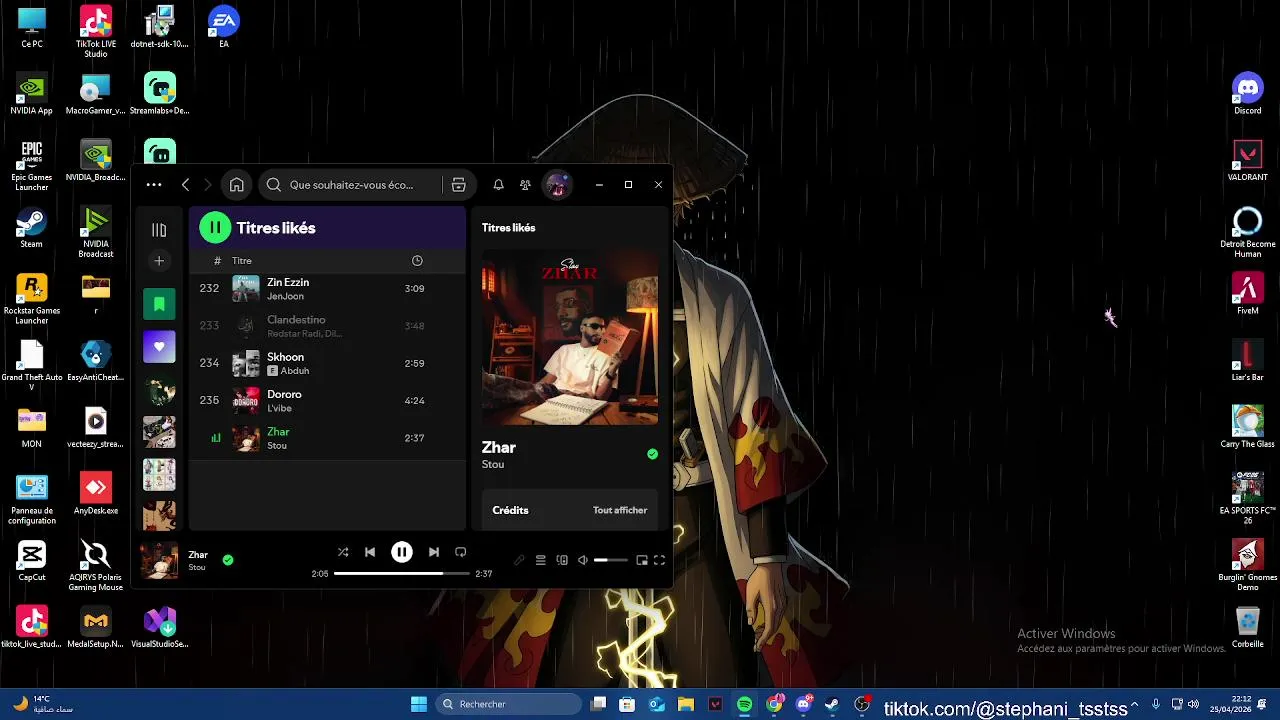This screenshot has width=1280, height=720.
Task: Open the Spotify profile avatar menu
Action: (x=557, y=185)
